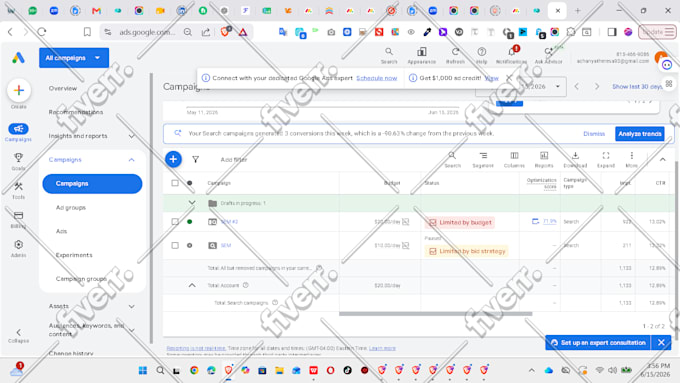Toggle green status dot for SEM #2
680x383 pixels.
[190, 222]
